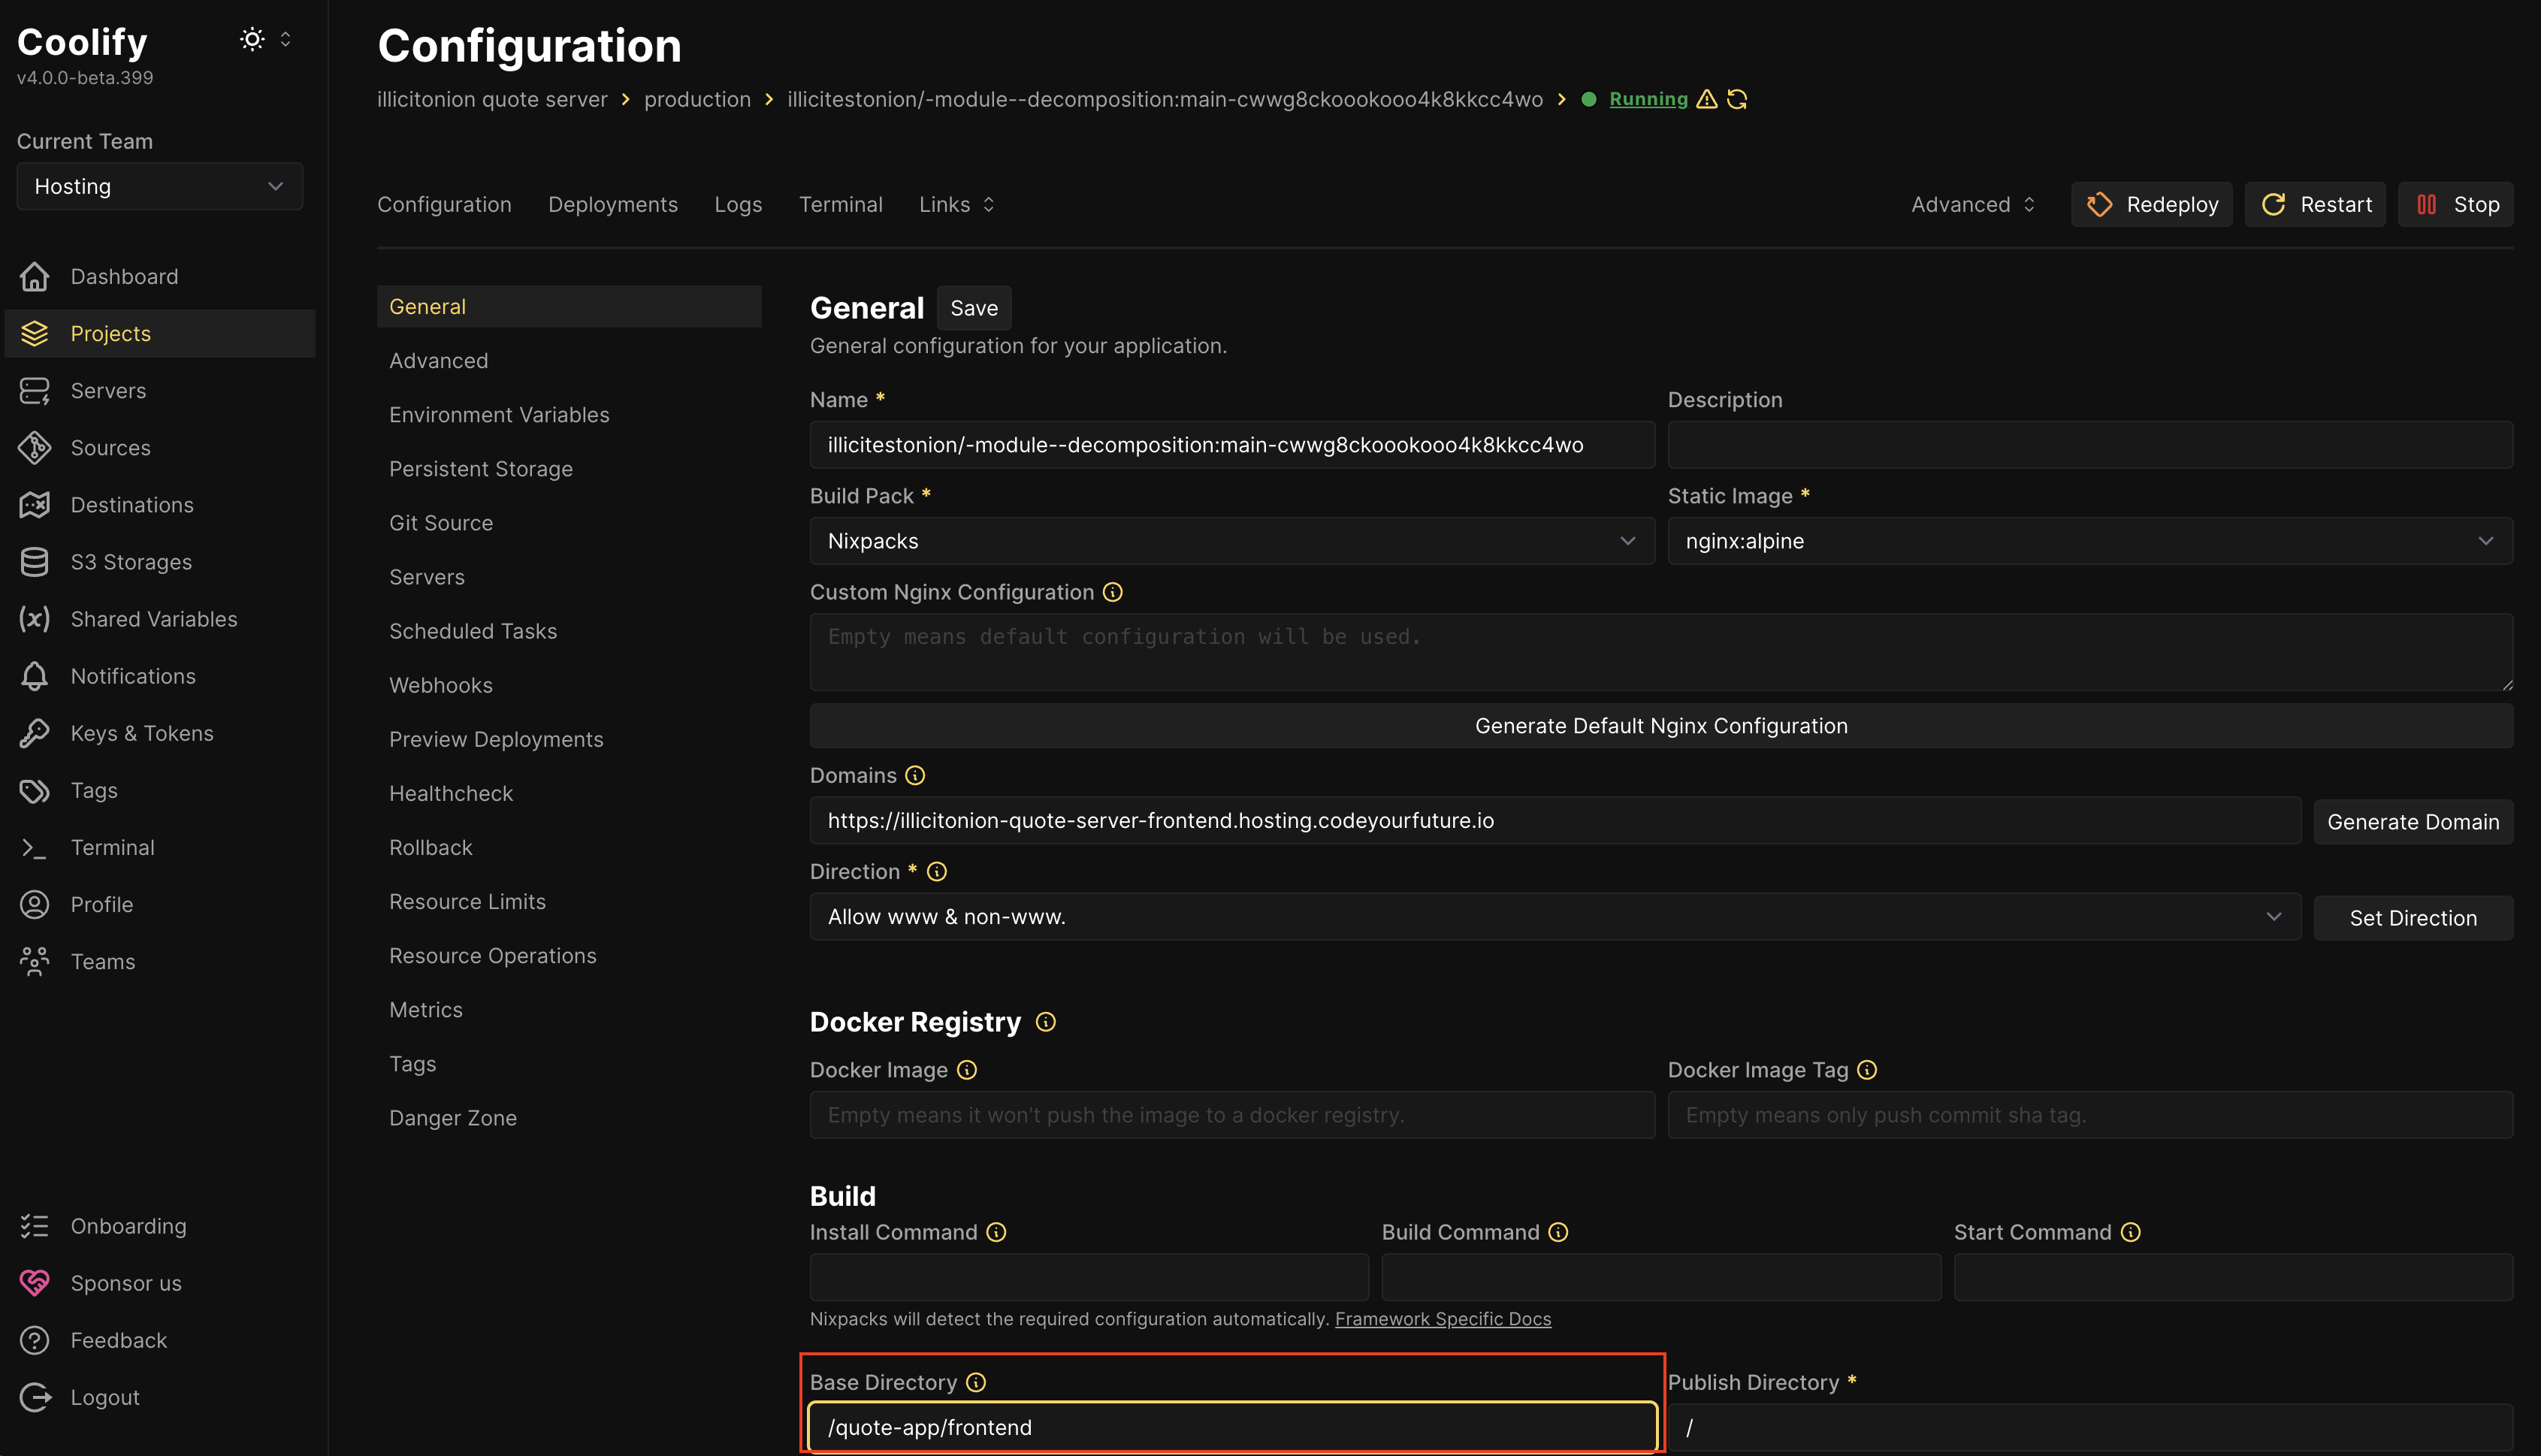The image size is (2541, 1456).
Task: Open the Keys & Tokens page
Action: tap(142, 732)
